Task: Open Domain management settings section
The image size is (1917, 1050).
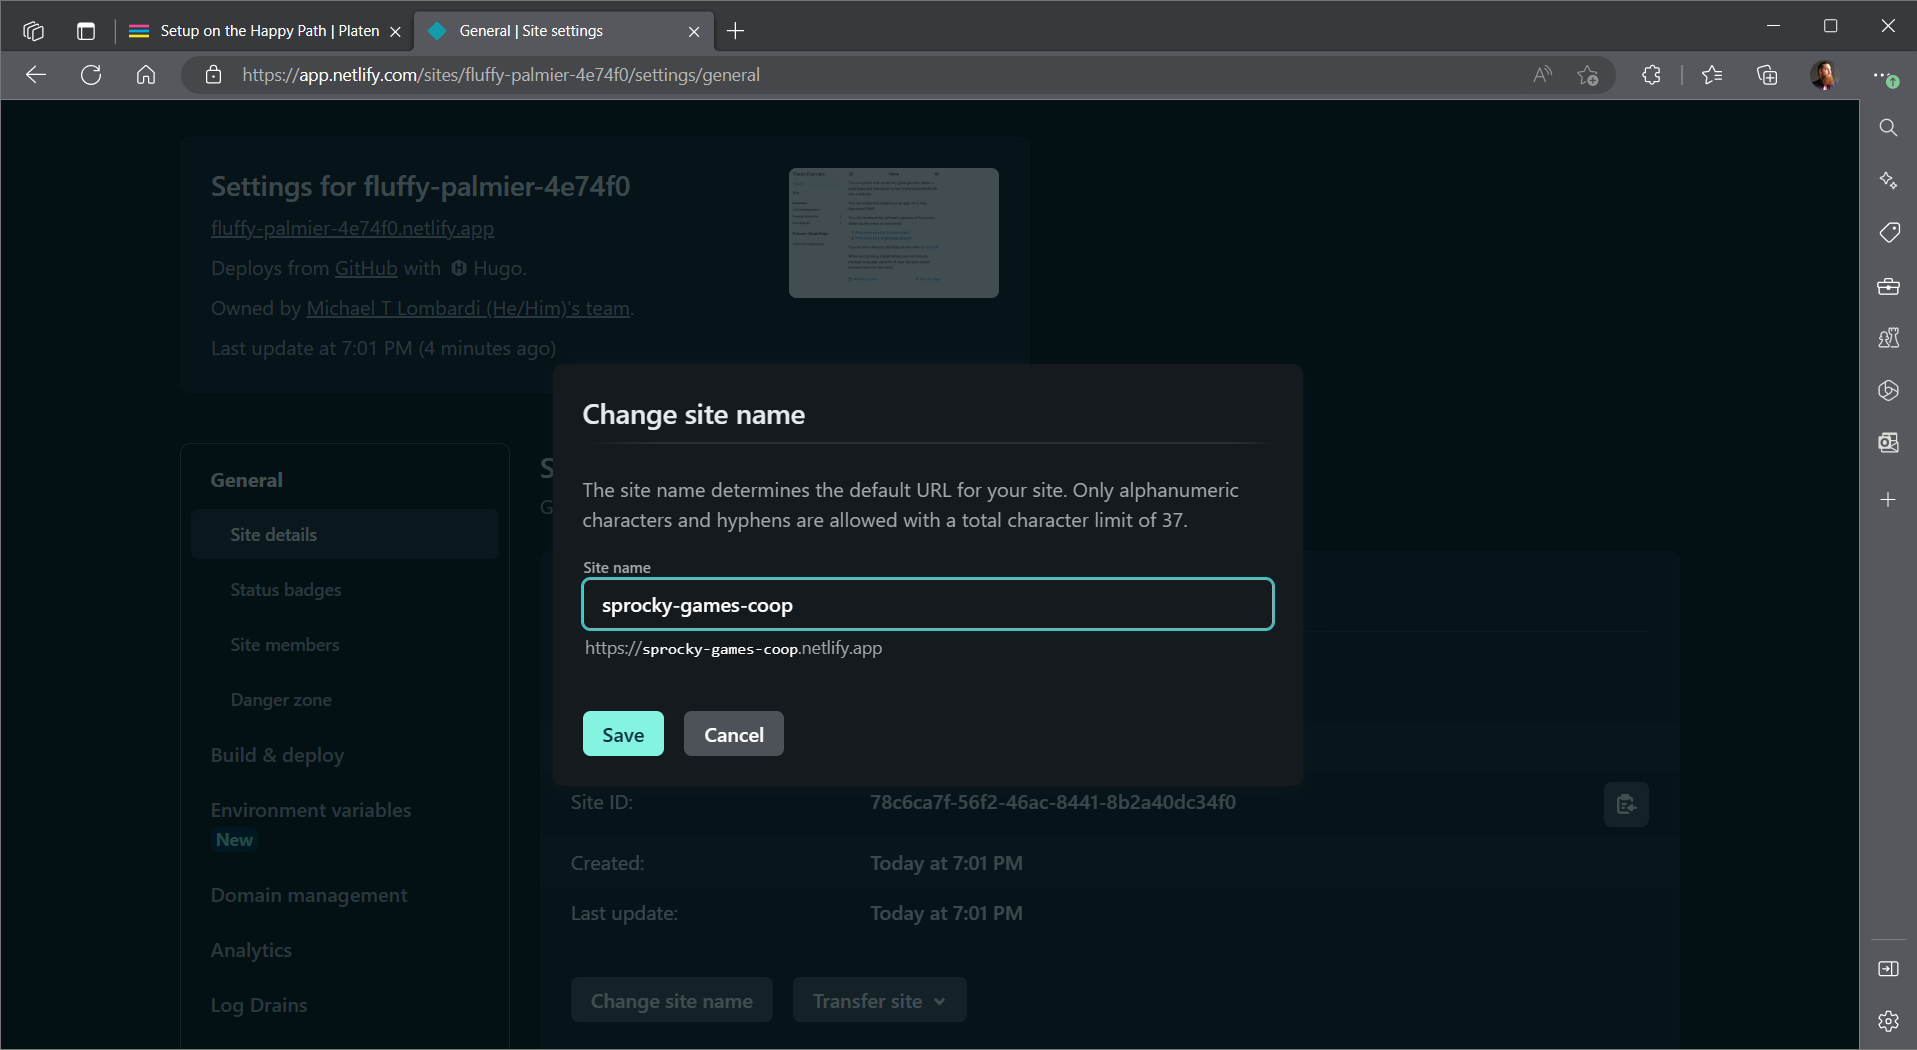Action: tap(309, 895)
